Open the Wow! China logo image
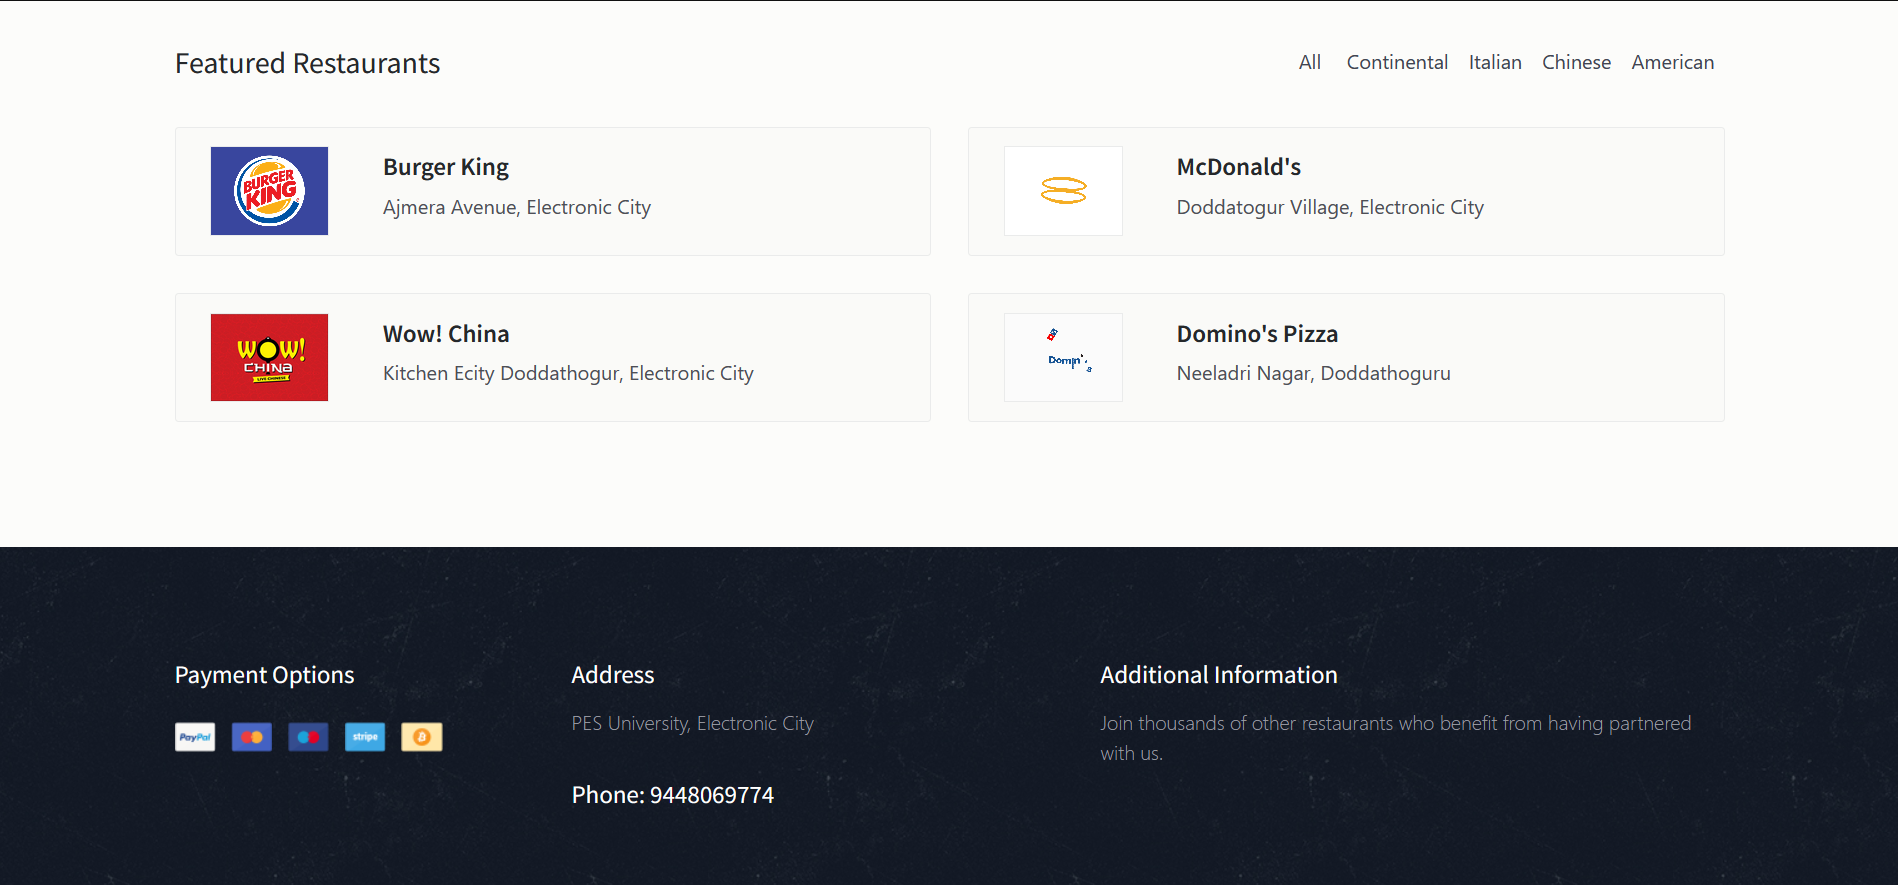Screen dimensions: 1898x885 (269, 357)
